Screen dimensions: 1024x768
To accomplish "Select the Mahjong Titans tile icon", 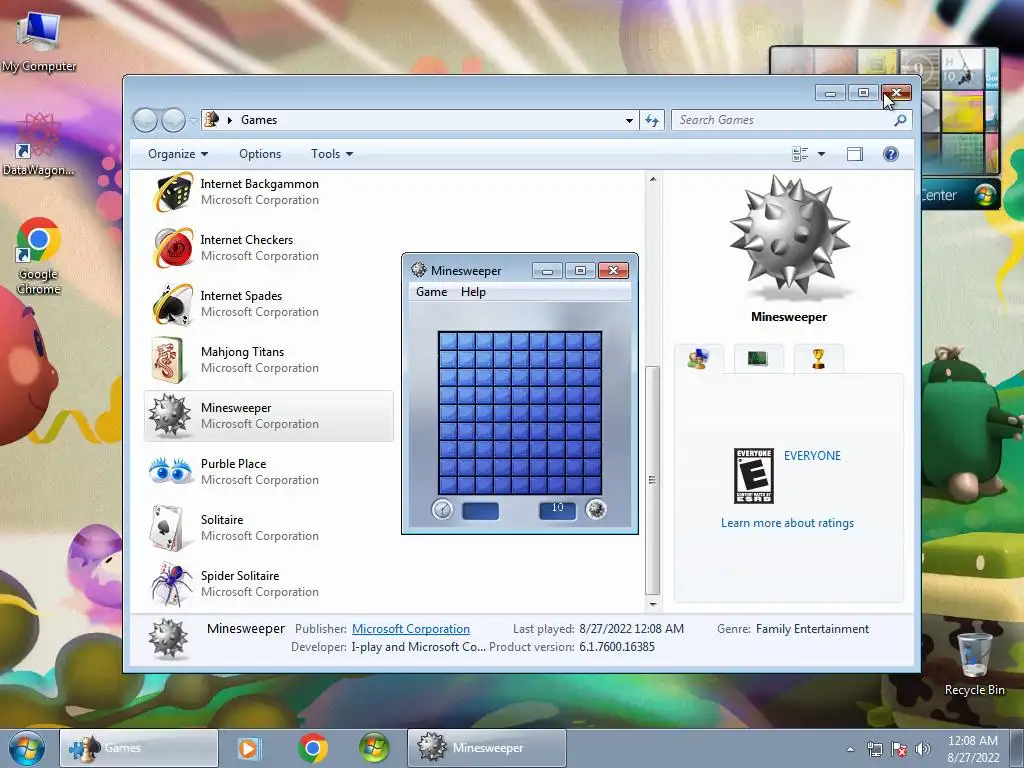I will [x=168, y=360].
